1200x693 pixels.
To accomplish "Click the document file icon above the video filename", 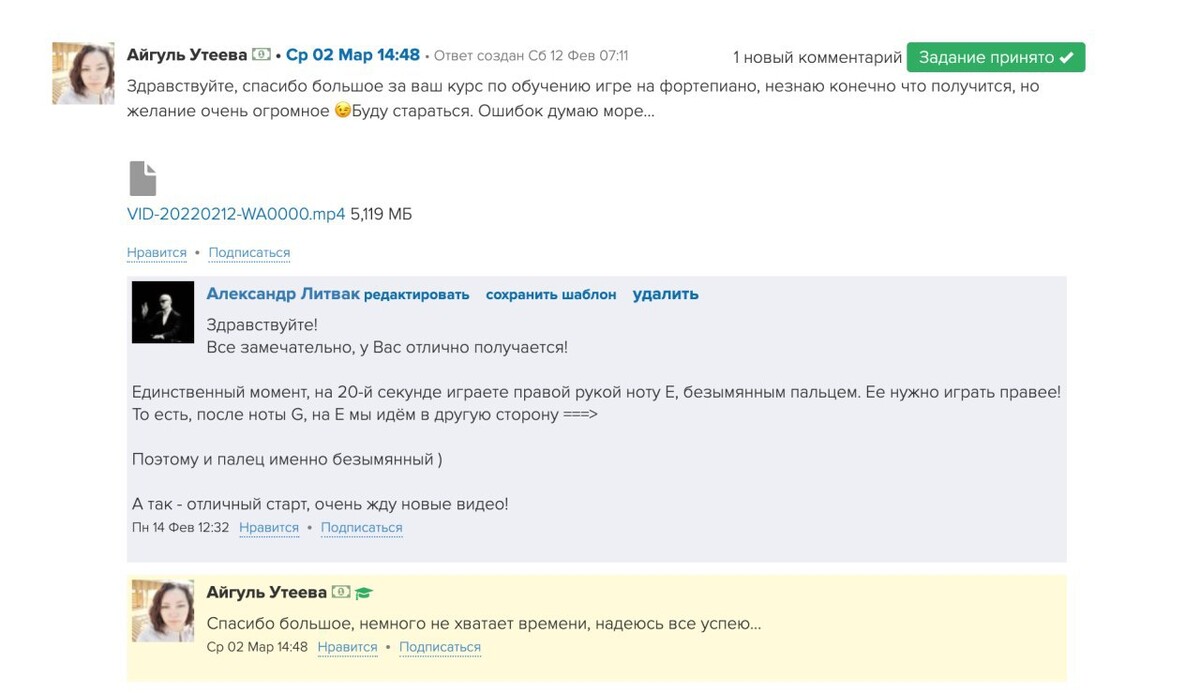I will click(x=143, y=179).
